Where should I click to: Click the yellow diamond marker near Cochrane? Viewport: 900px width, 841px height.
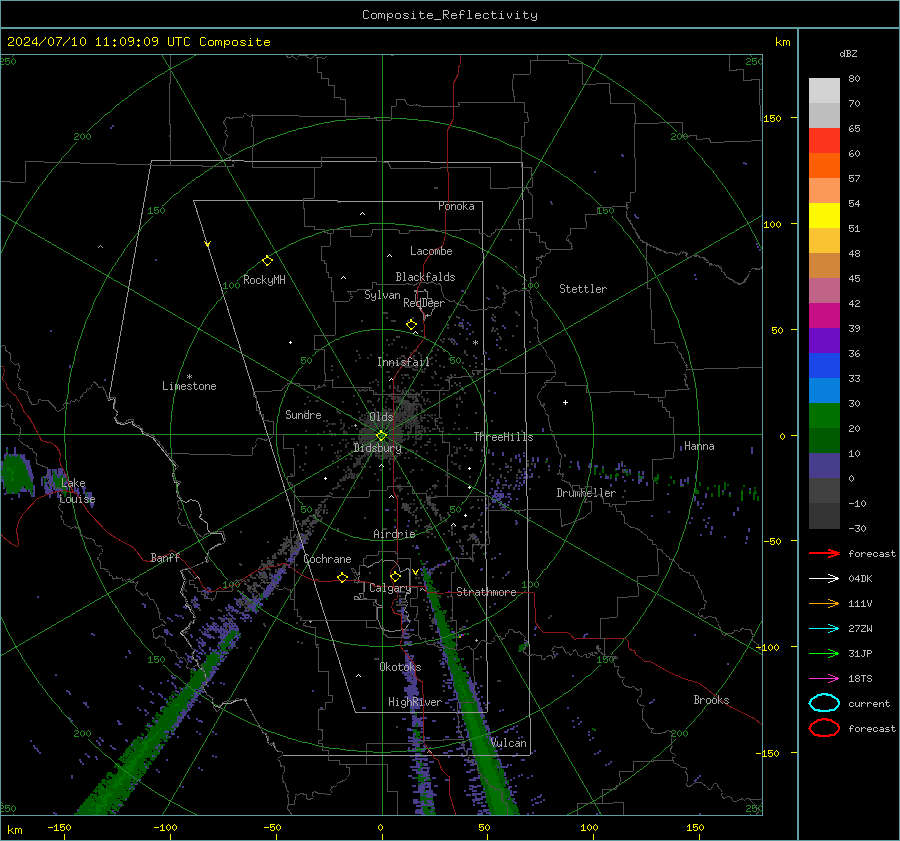[342, 577]
